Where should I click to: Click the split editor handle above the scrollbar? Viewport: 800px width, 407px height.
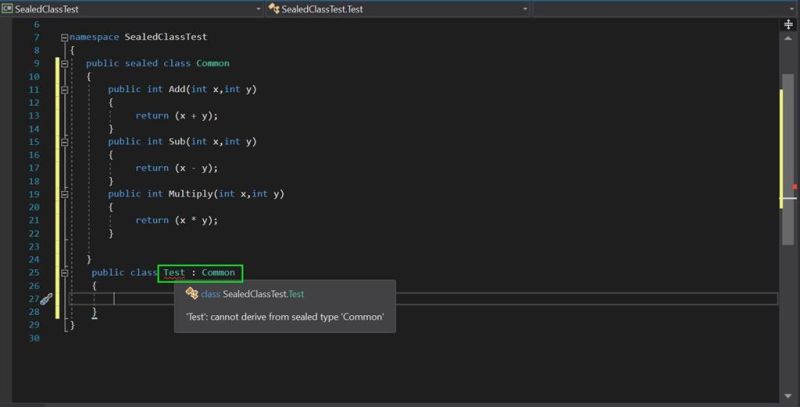(x=788, y=24)
